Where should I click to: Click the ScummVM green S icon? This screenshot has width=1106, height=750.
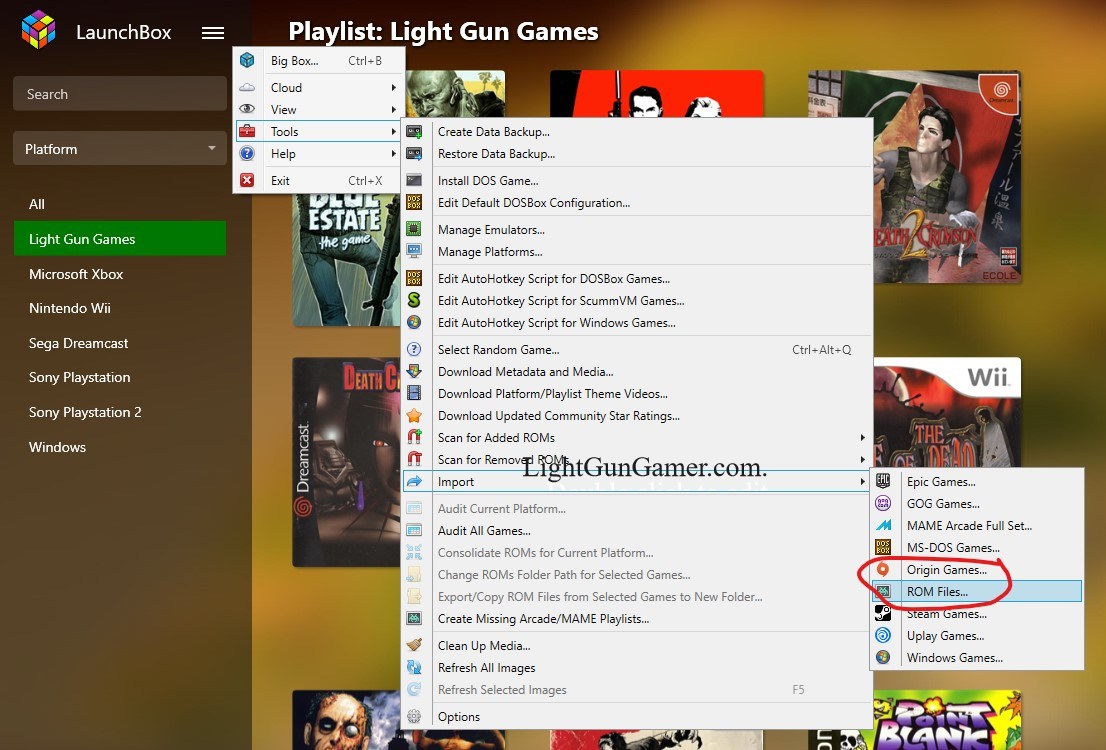click(x=414, y=300)
